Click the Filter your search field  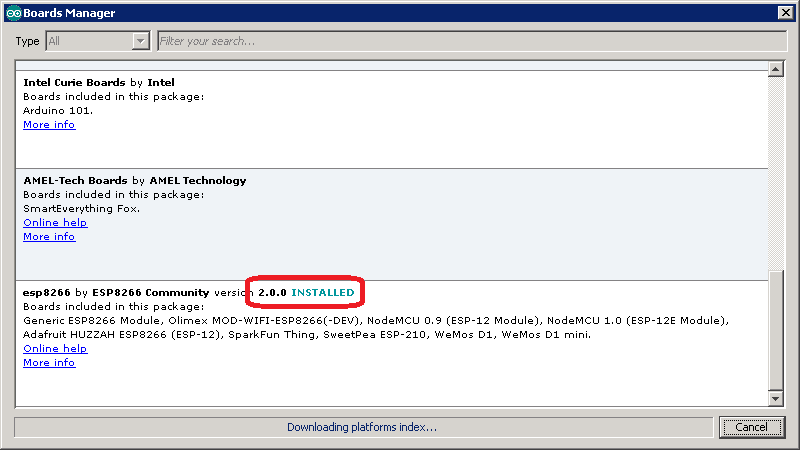472,41
